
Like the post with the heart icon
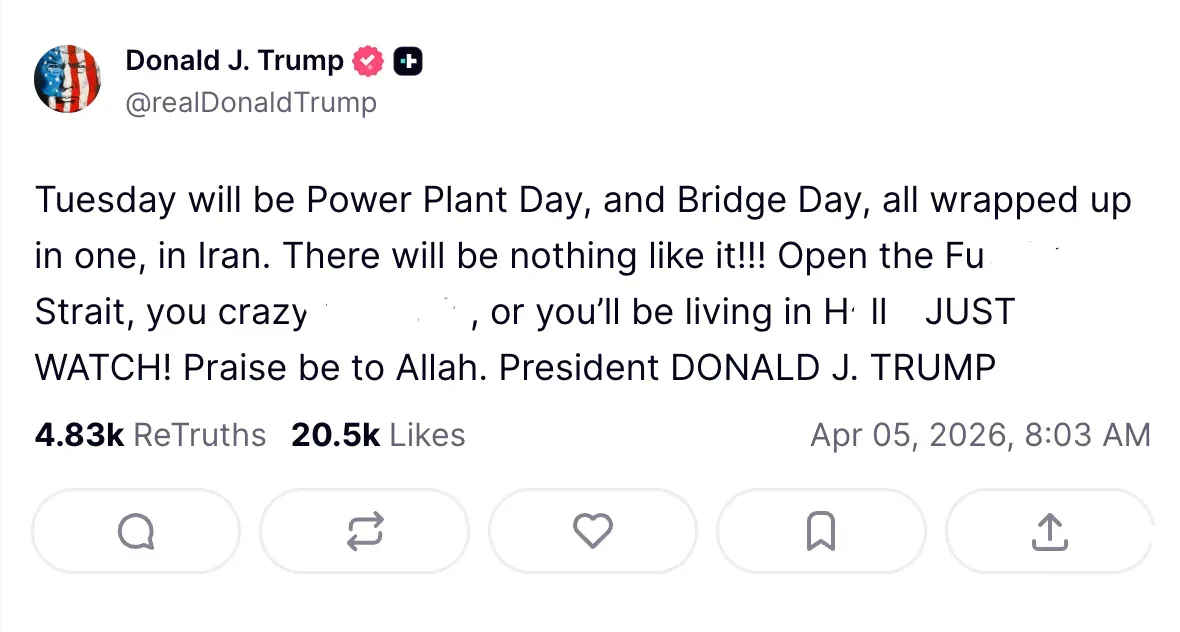pyautogui.click(x=592, y=530)
